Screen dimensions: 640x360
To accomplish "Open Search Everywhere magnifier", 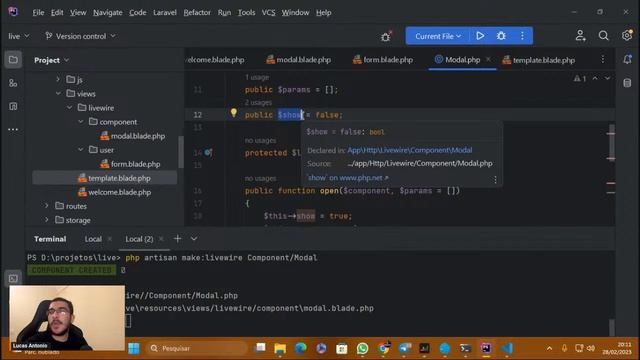I will click(x=603, y=36).
